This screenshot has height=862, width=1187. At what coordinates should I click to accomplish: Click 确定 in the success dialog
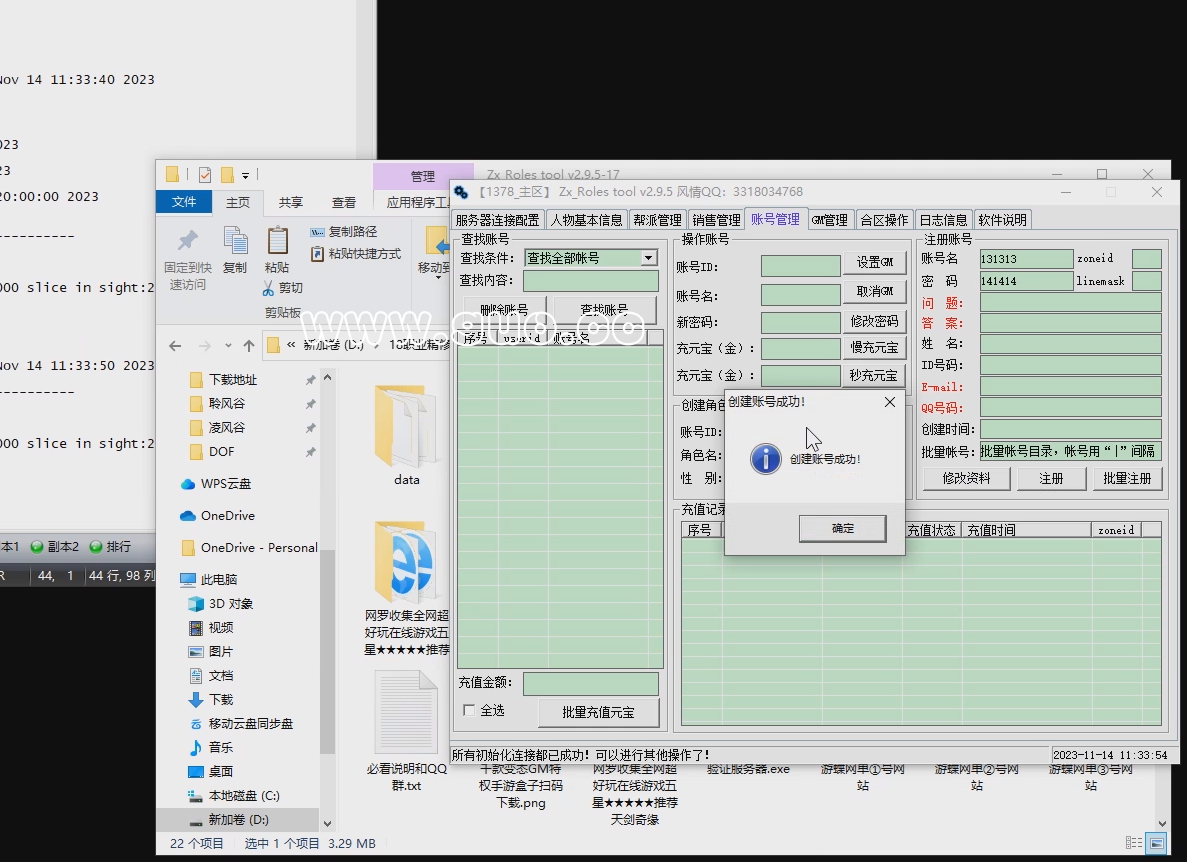842,529
